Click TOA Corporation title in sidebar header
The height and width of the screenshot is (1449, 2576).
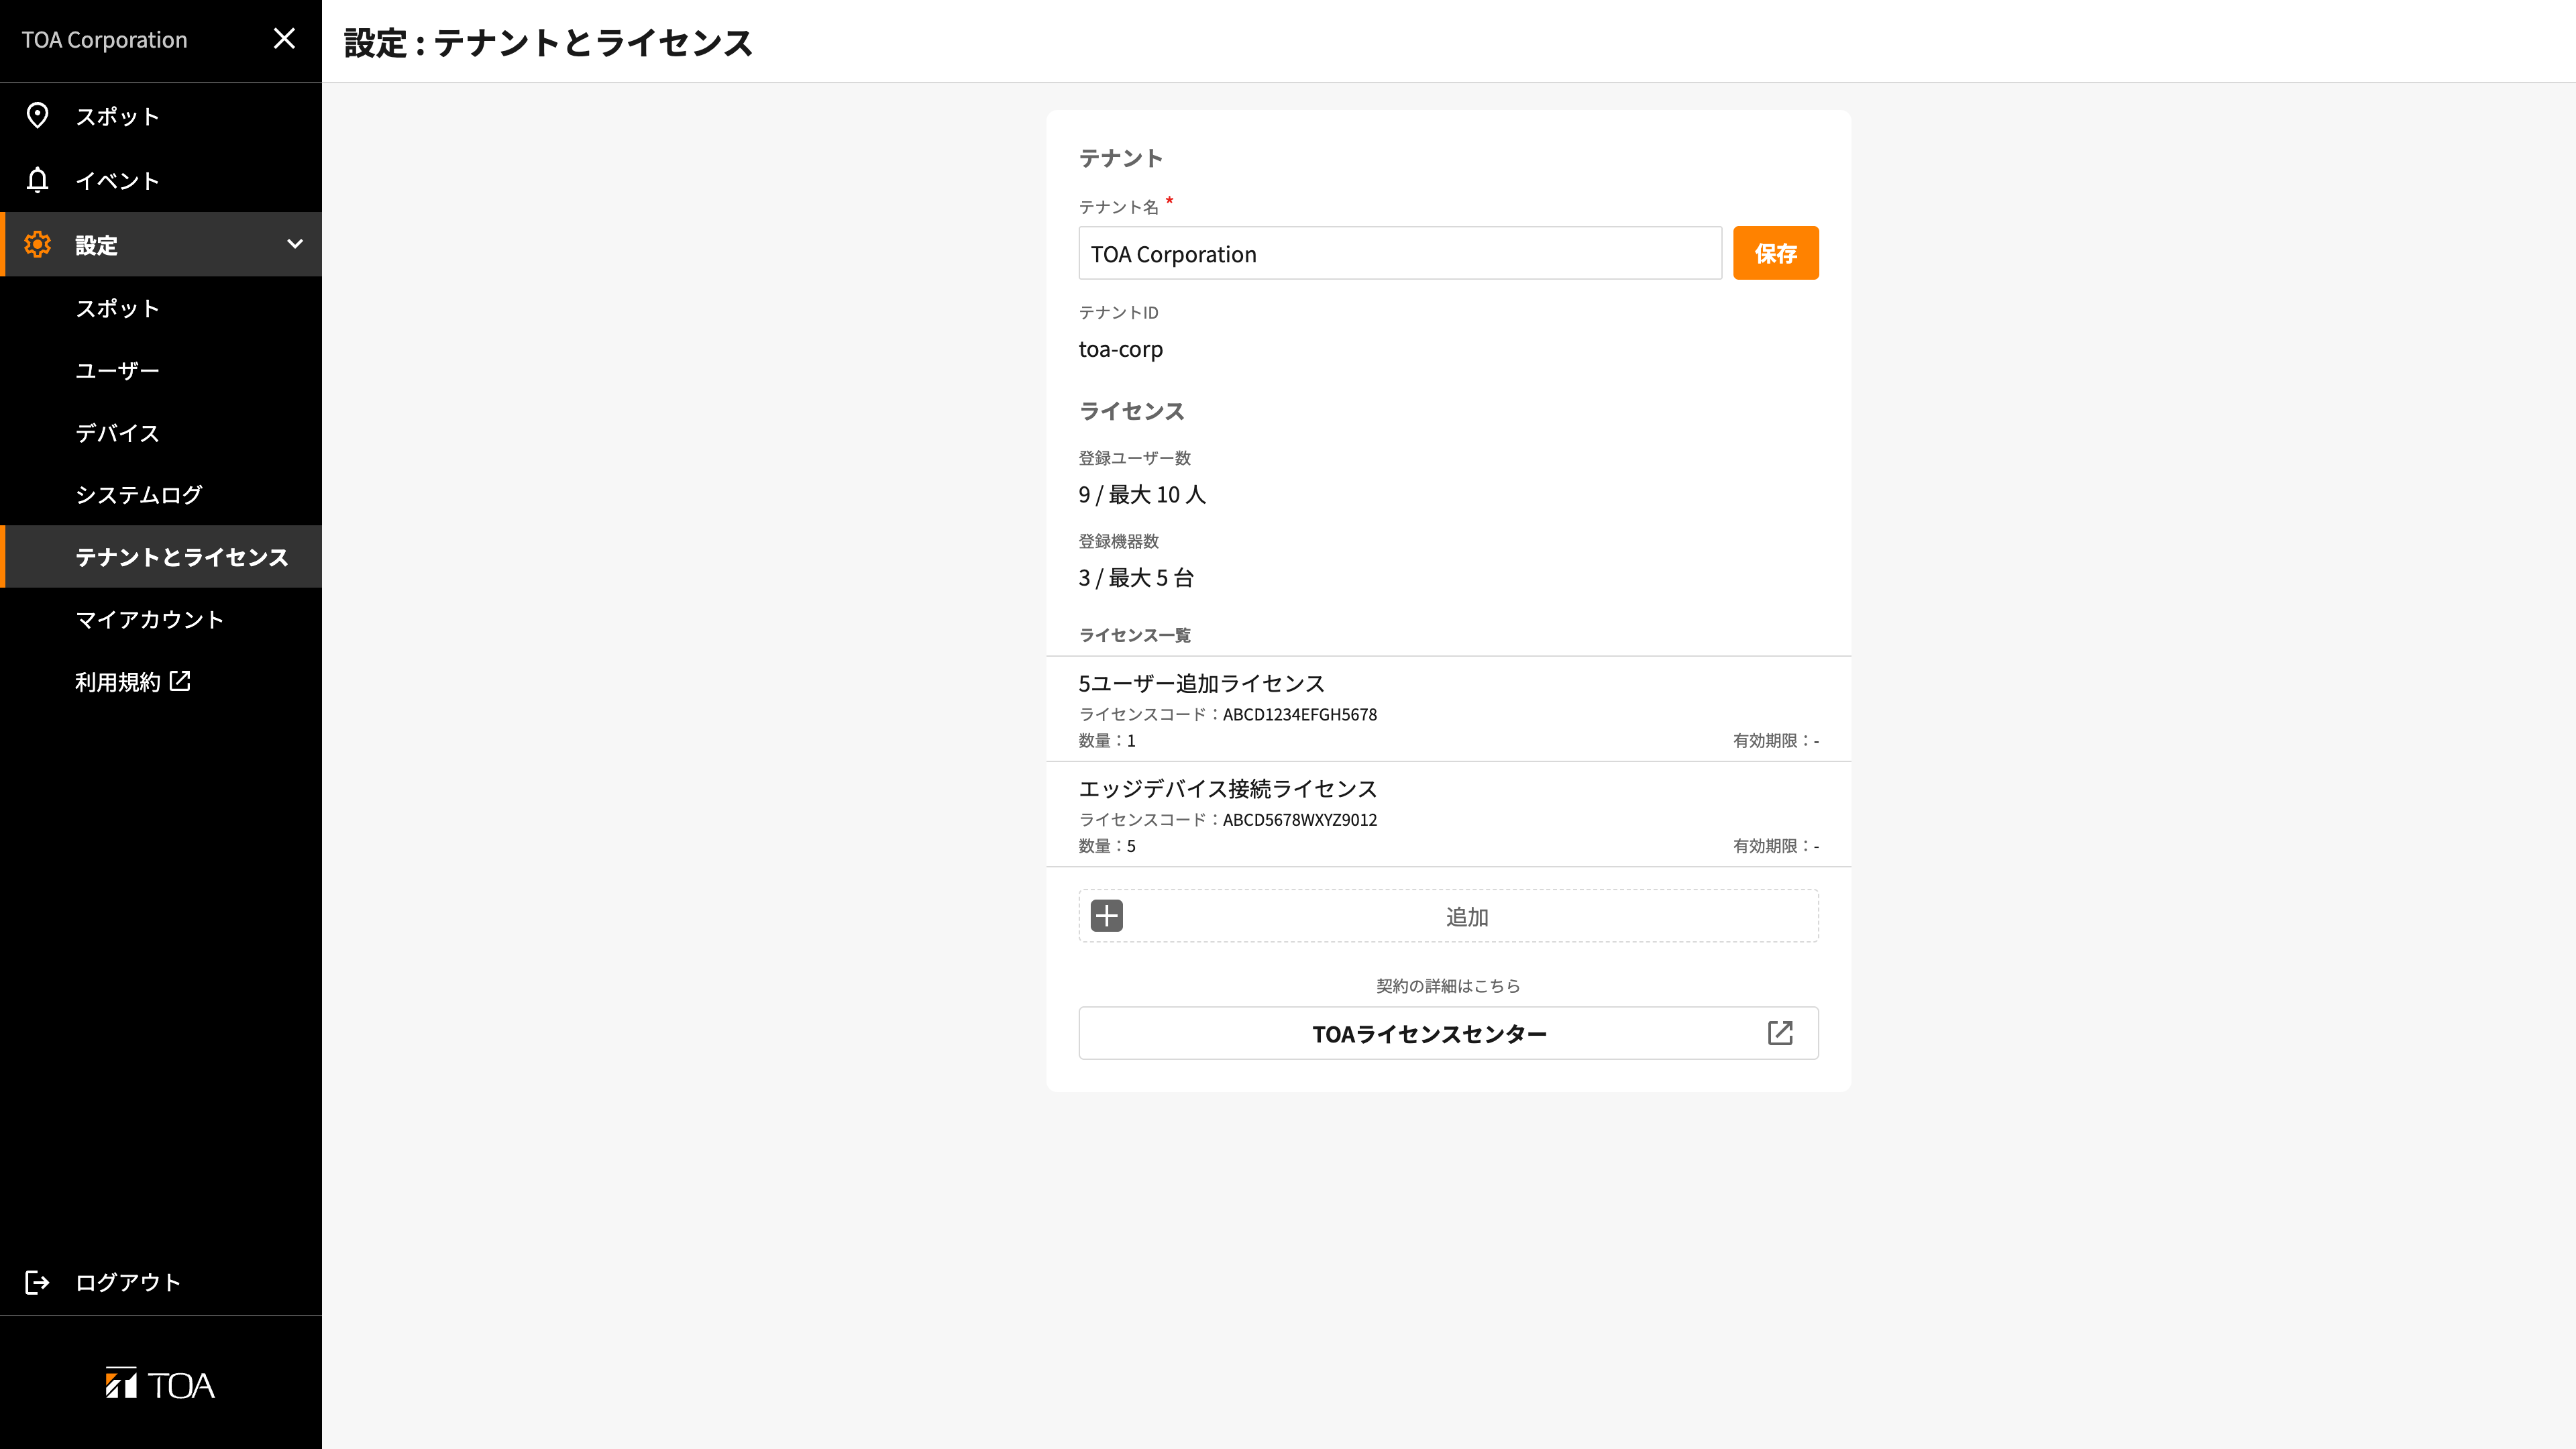104,40
